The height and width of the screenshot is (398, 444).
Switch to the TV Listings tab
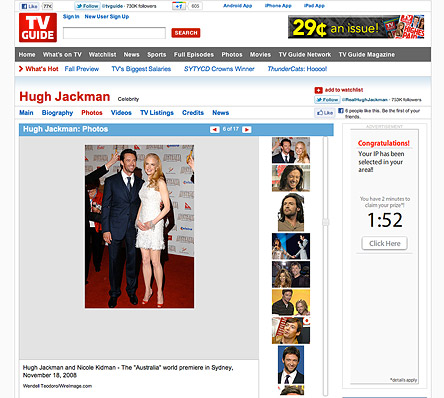point(157,113)
